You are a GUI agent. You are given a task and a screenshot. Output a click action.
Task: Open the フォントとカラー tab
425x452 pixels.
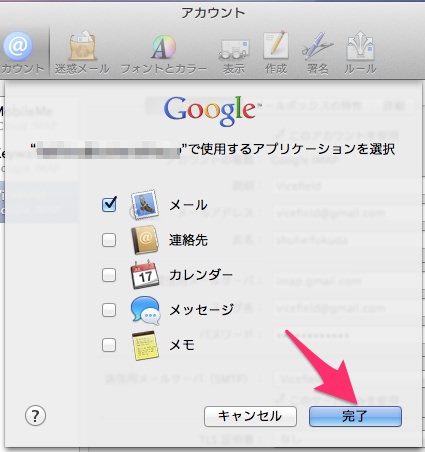[x=164, y=53]
